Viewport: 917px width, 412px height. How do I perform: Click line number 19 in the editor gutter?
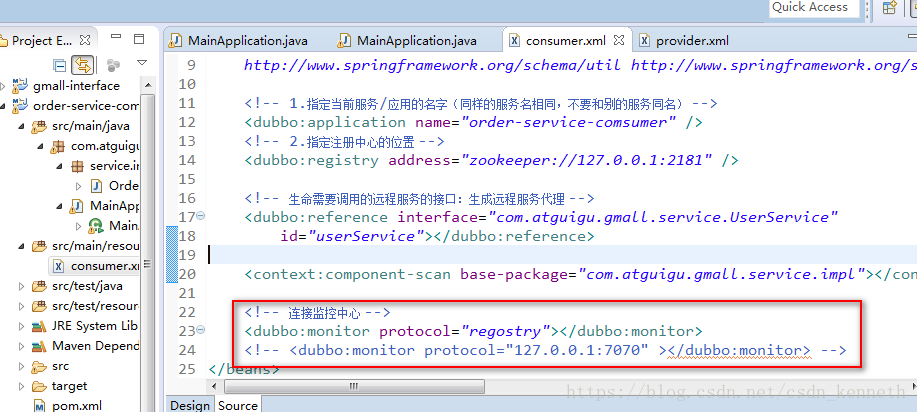pyautogui.click(x=187, y=255)
